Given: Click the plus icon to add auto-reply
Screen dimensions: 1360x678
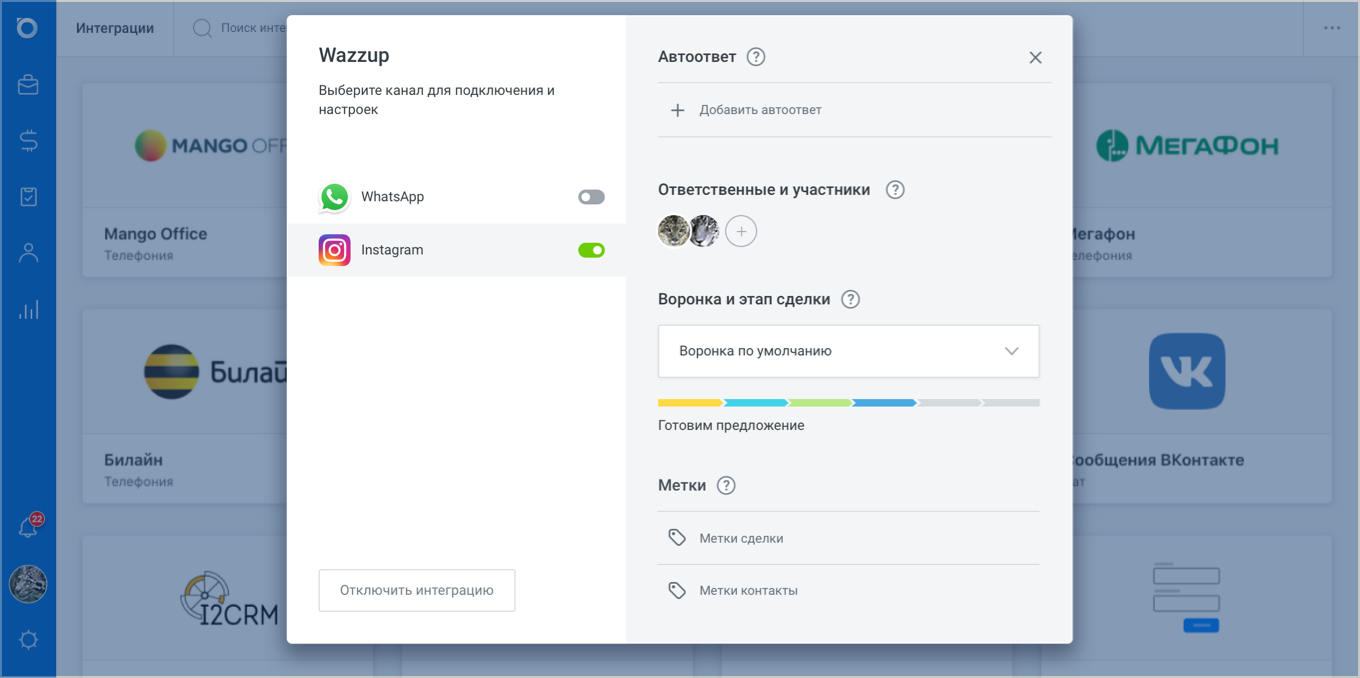Looking at the screenshot, I should coord(677,110).
